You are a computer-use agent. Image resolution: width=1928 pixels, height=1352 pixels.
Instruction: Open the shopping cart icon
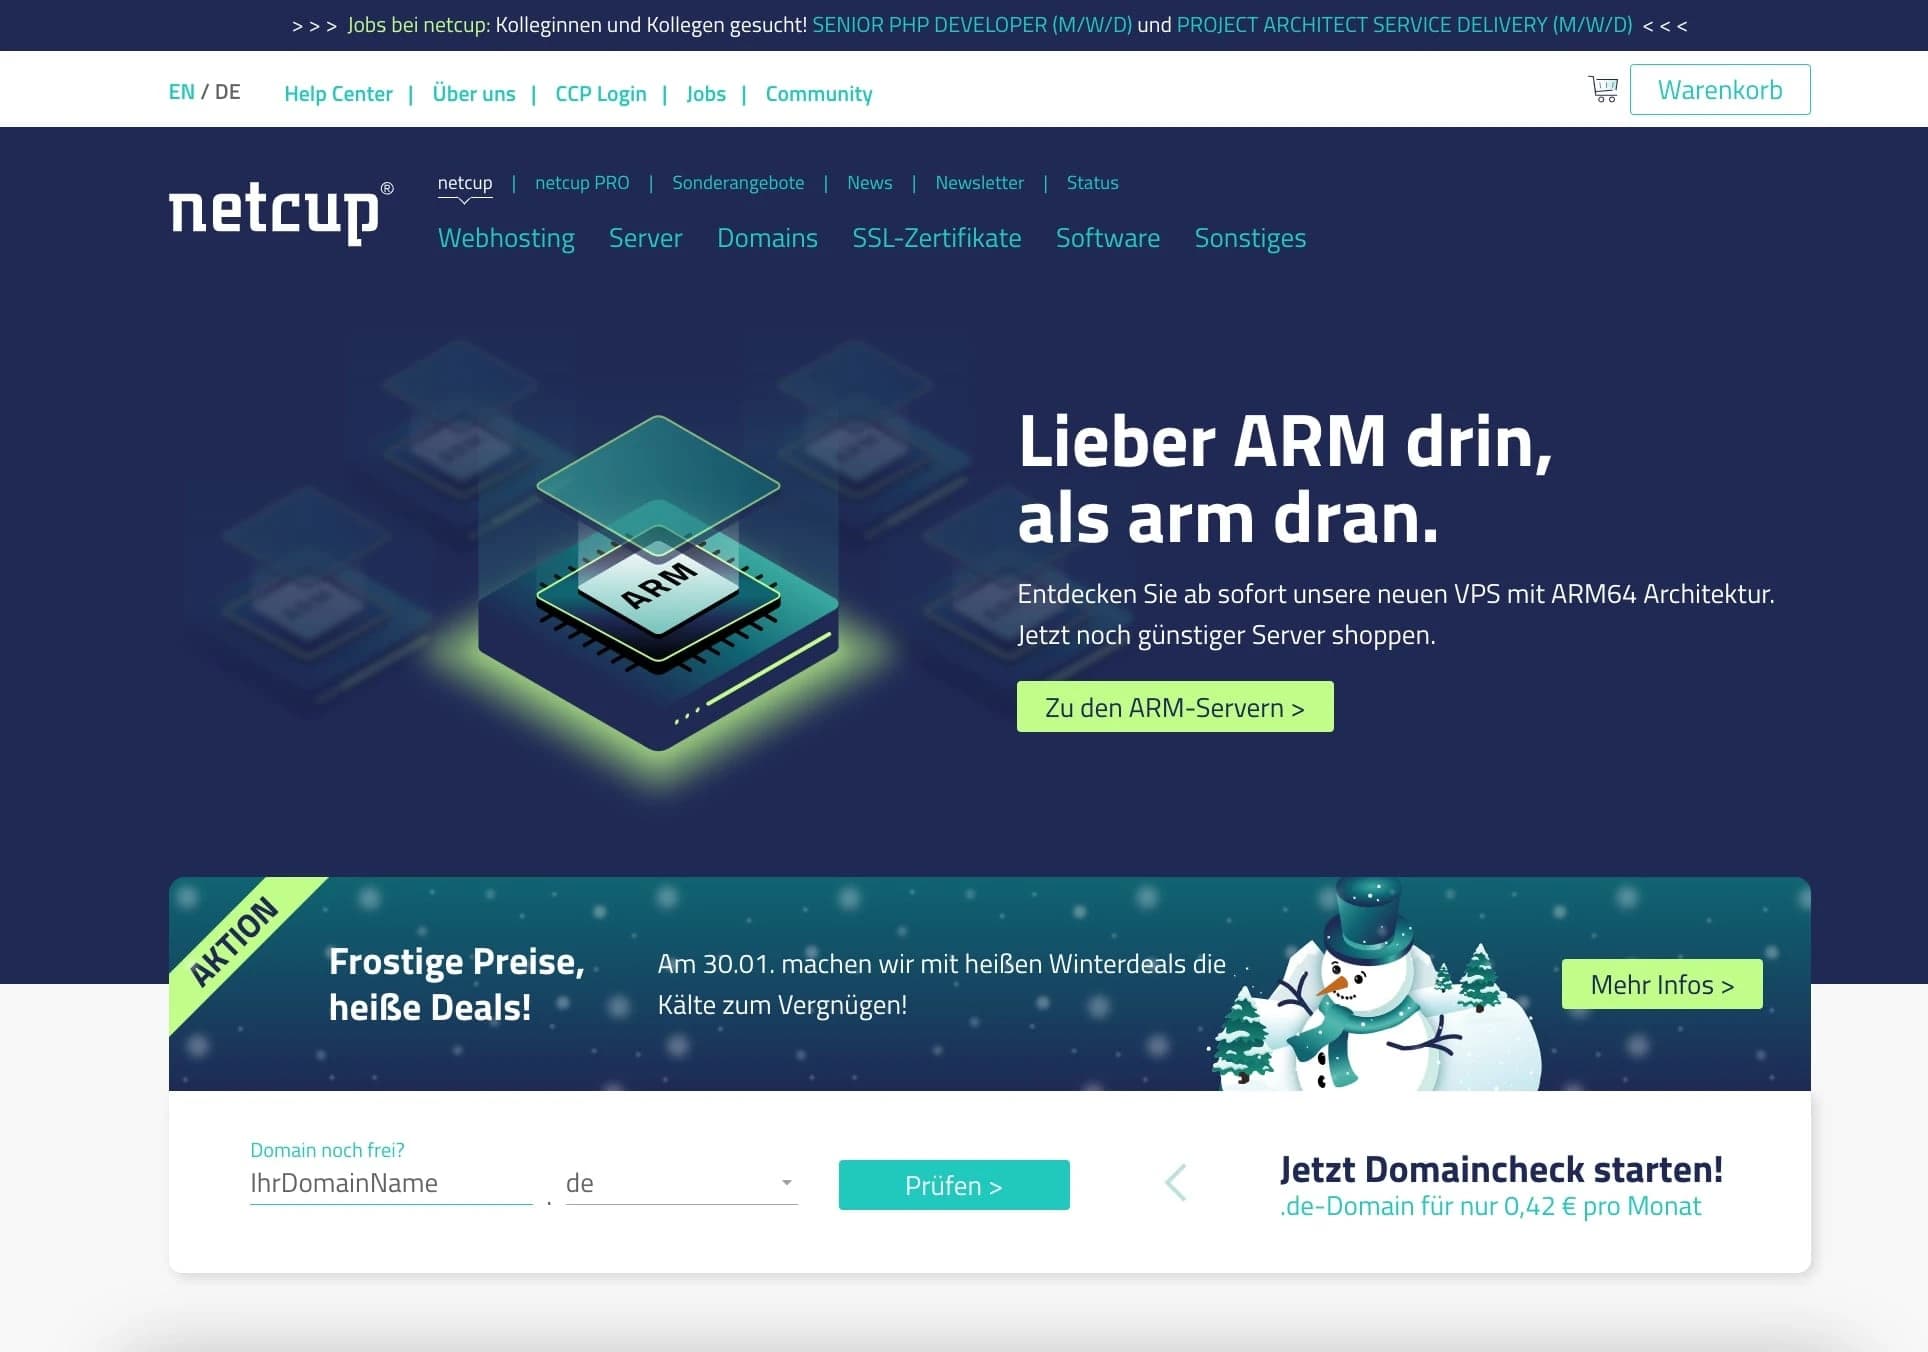coord(1602,89)
